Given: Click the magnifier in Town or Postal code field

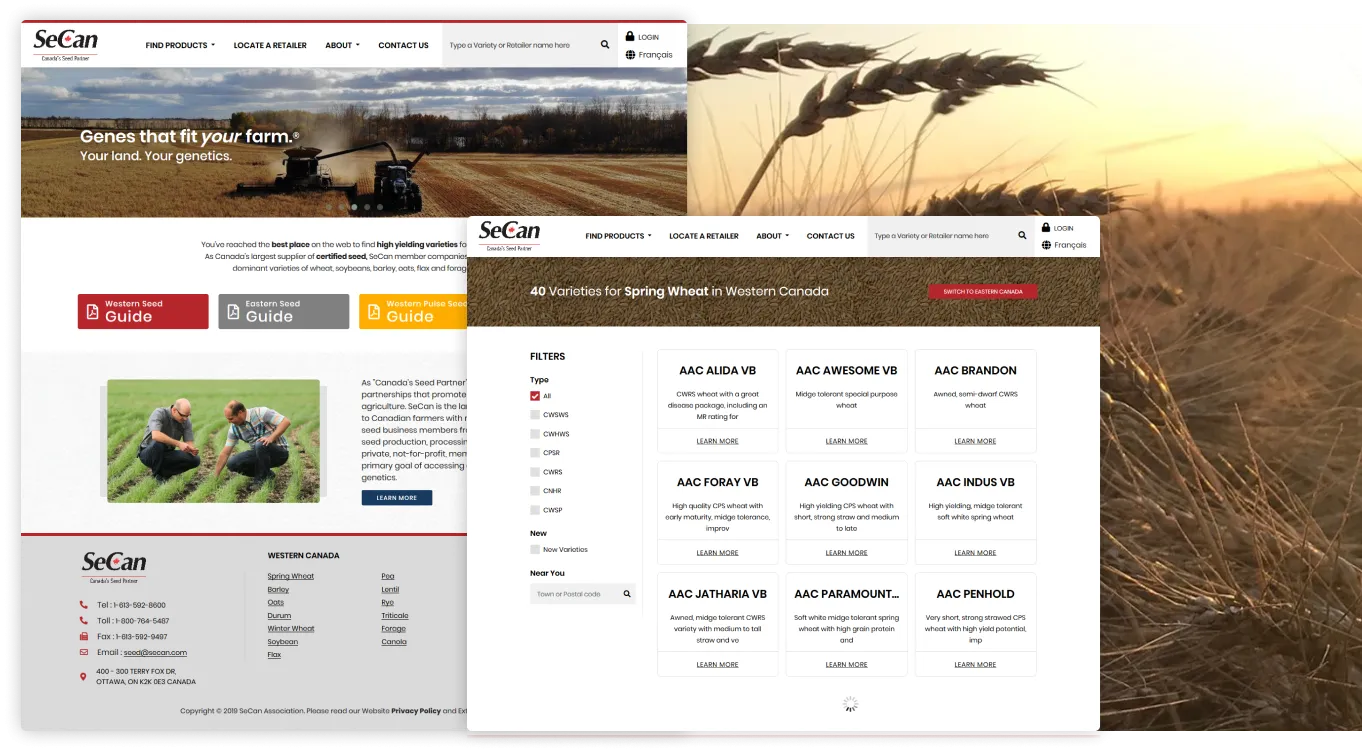Looking at the screenshot, I should click(x=627, y=594).
